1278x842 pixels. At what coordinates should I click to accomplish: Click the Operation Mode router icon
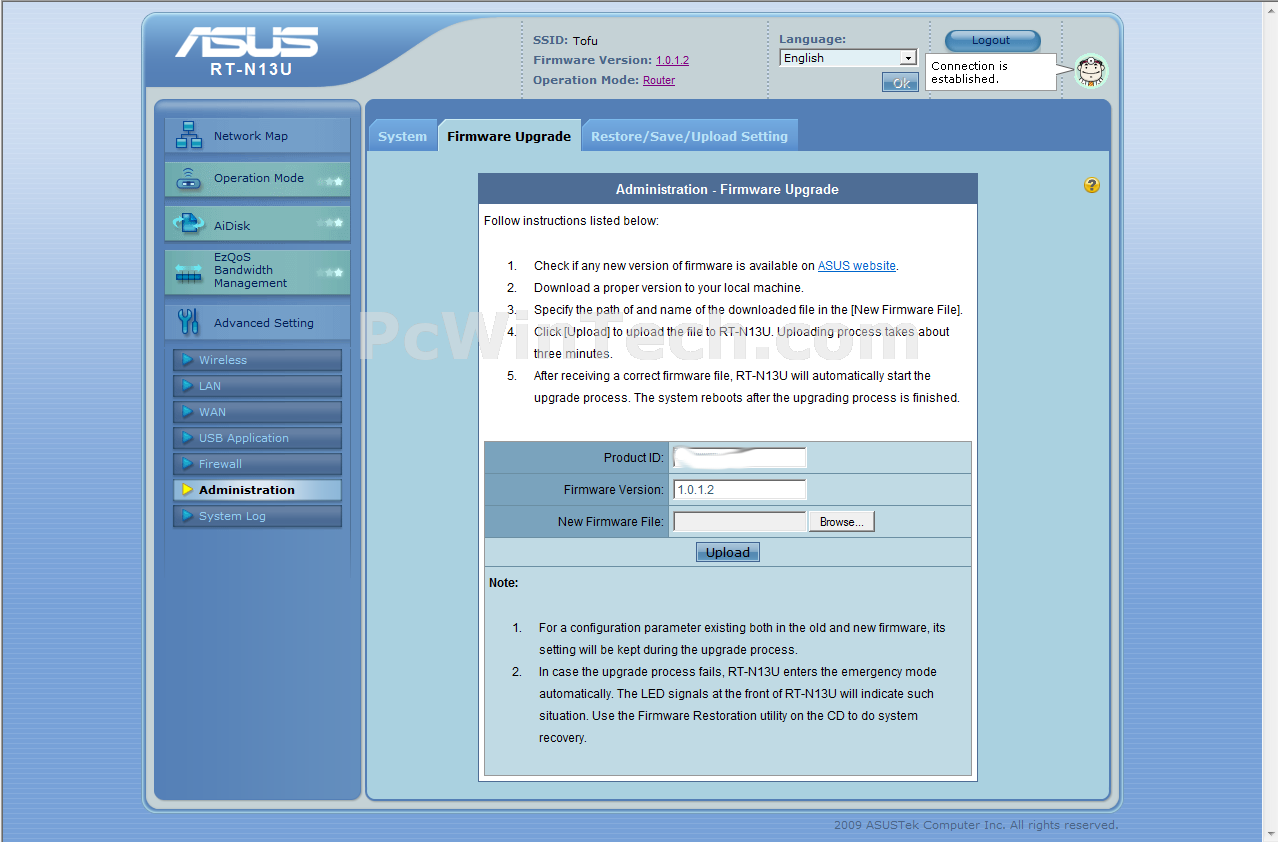coord(189,179)
